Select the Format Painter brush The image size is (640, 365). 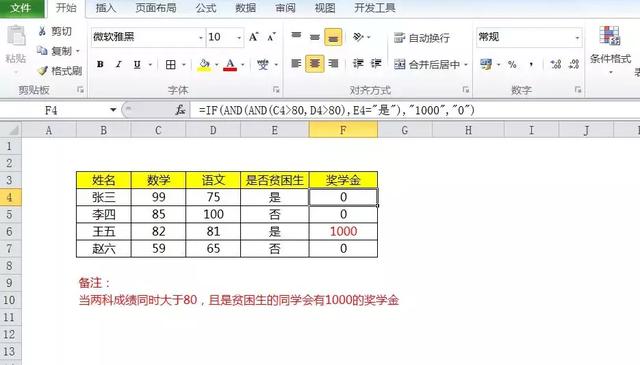coord(42,71)
